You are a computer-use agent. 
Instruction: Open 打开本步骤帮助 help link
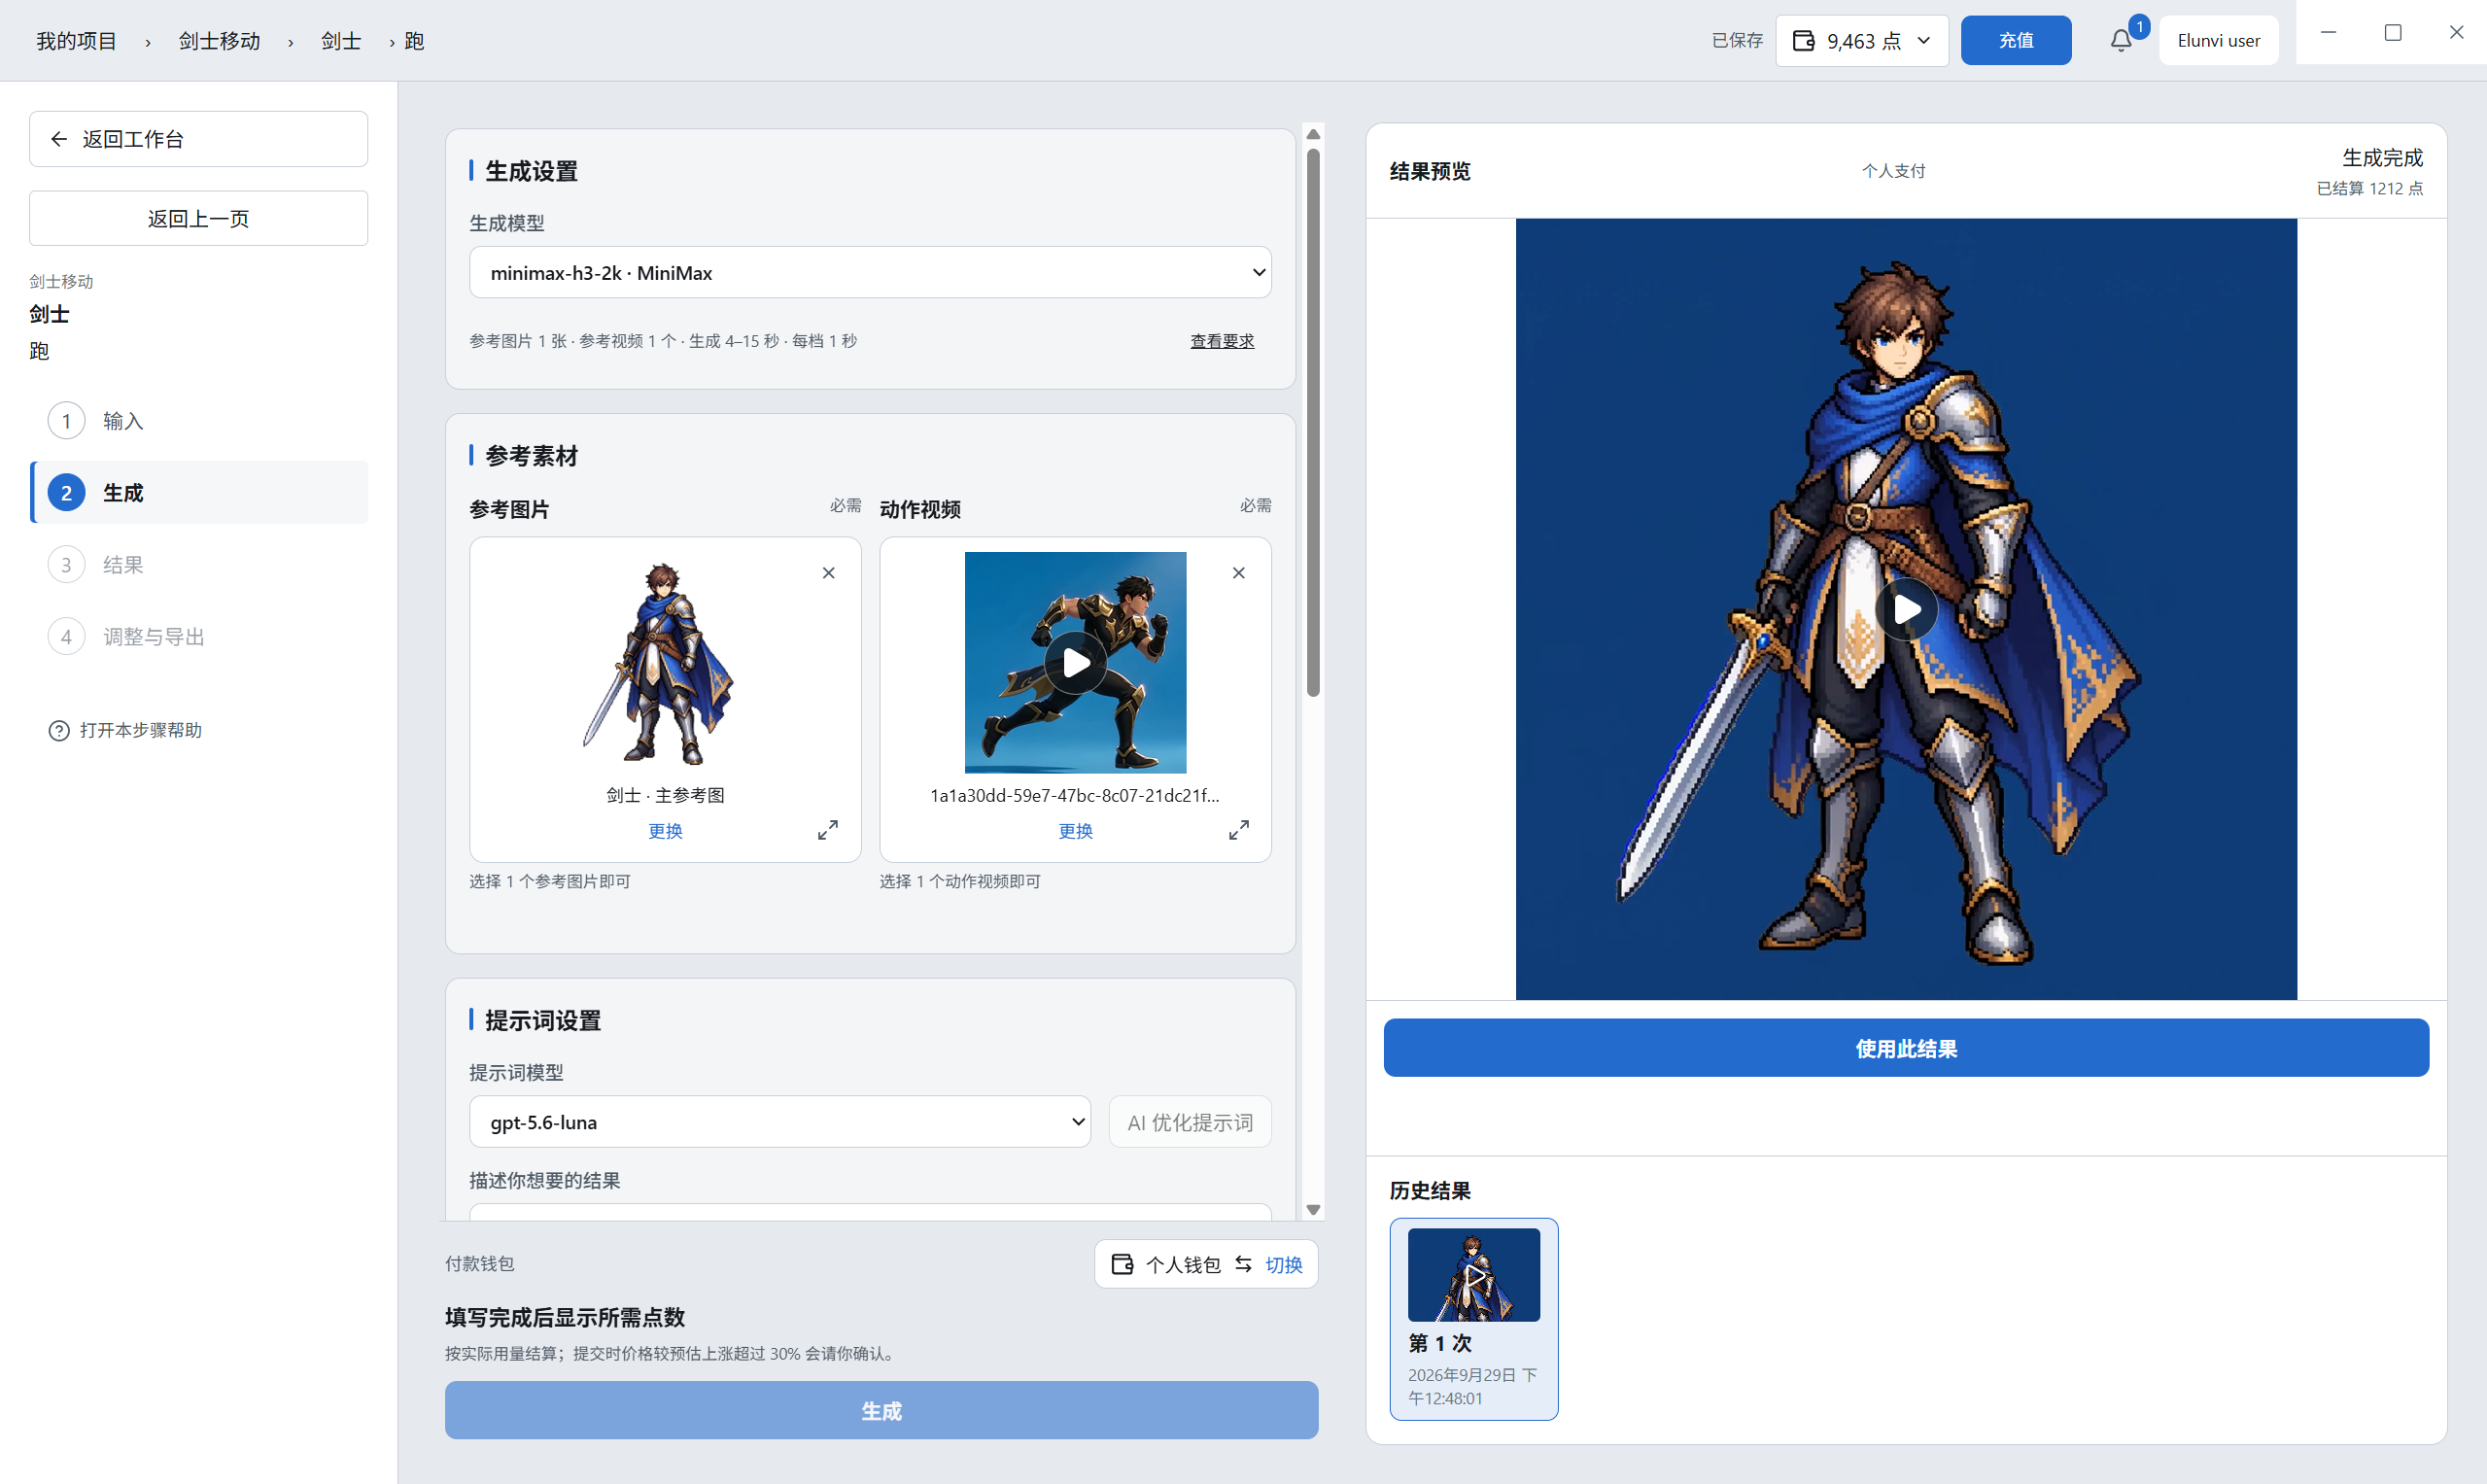tap(126, 731)
